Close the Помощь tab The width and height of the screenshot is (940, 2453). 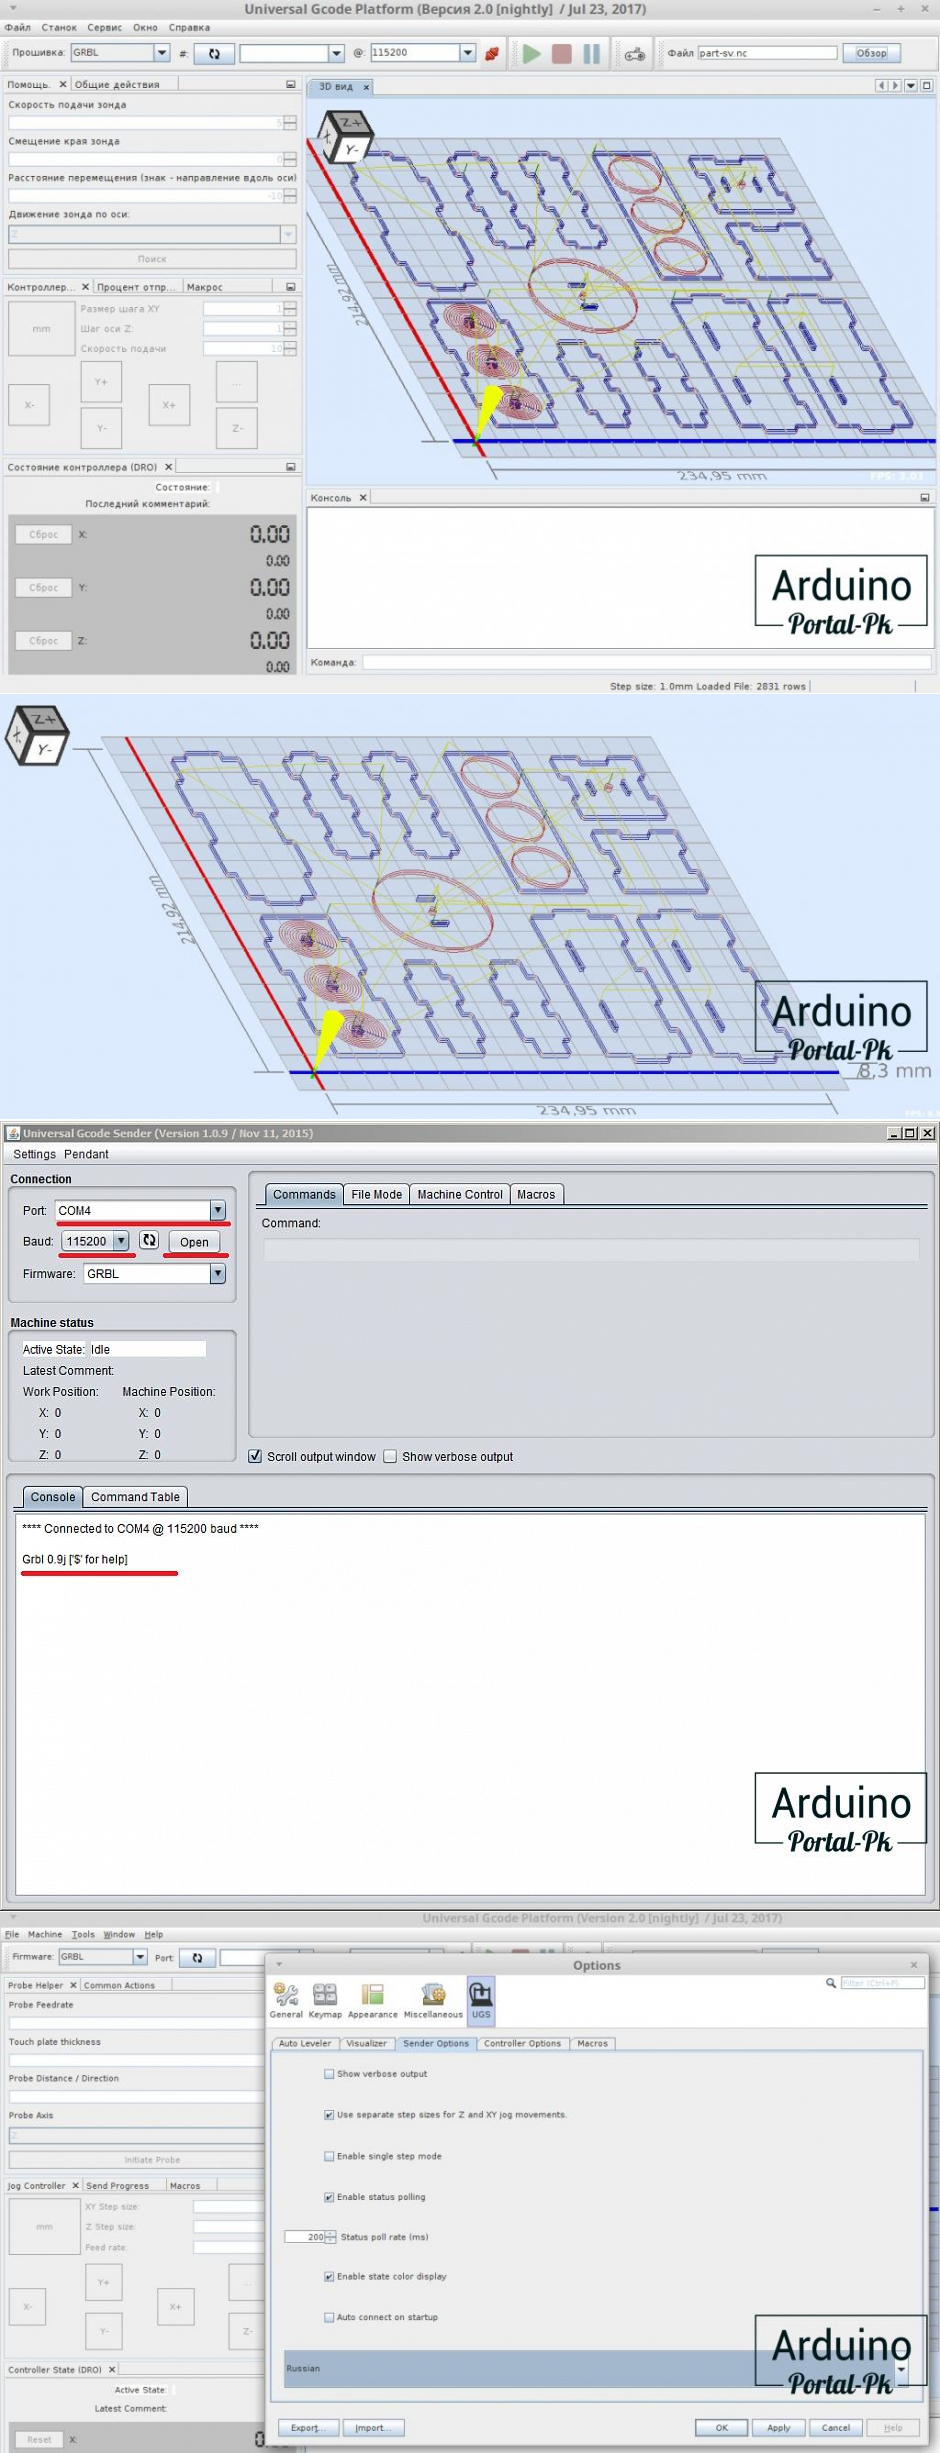click(63, 84)
